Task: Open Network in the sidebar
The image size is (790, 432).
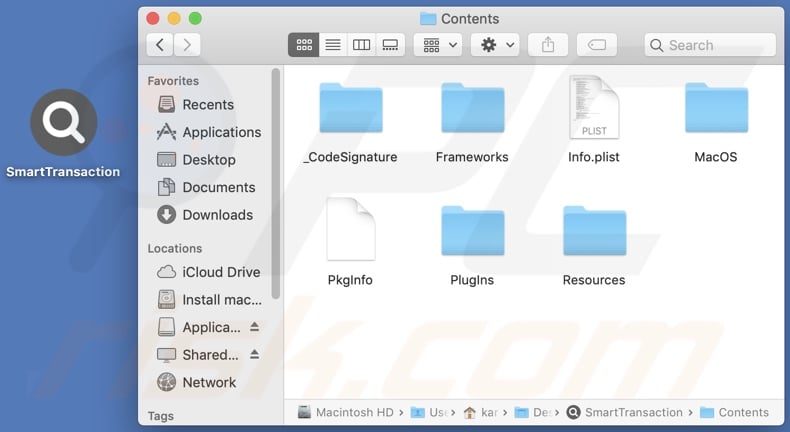Action: click(x=208, y=383)
